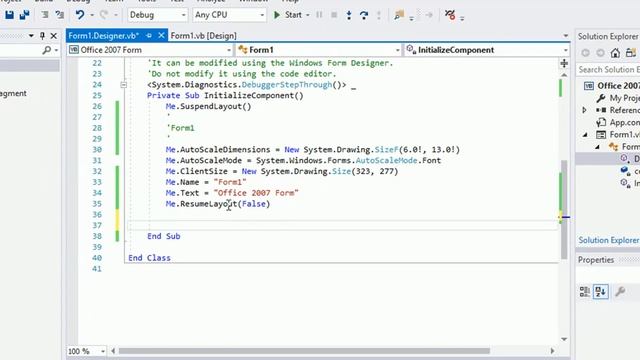The image size is (640, 360).
Task: Open the Start button dropdown arrow
Action: click(x=307, y=15)
